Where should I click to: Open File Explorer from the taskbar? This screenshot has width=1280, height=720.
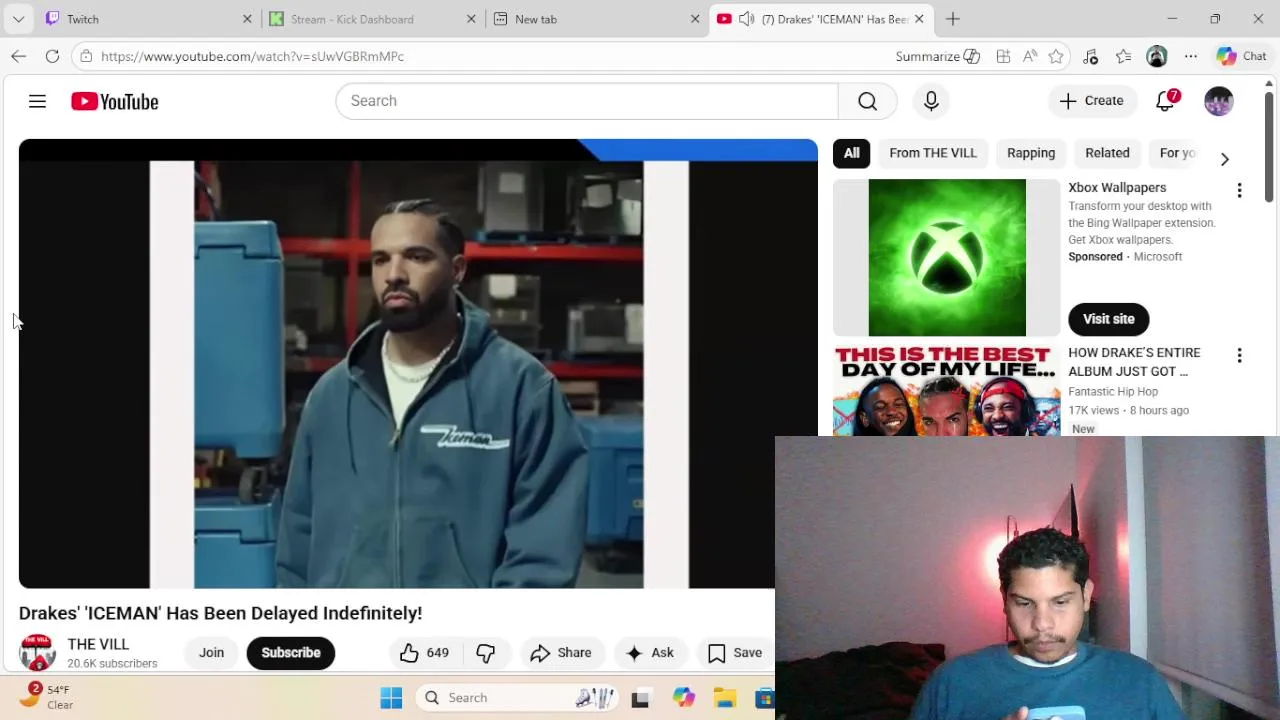(x=725, y=698)
